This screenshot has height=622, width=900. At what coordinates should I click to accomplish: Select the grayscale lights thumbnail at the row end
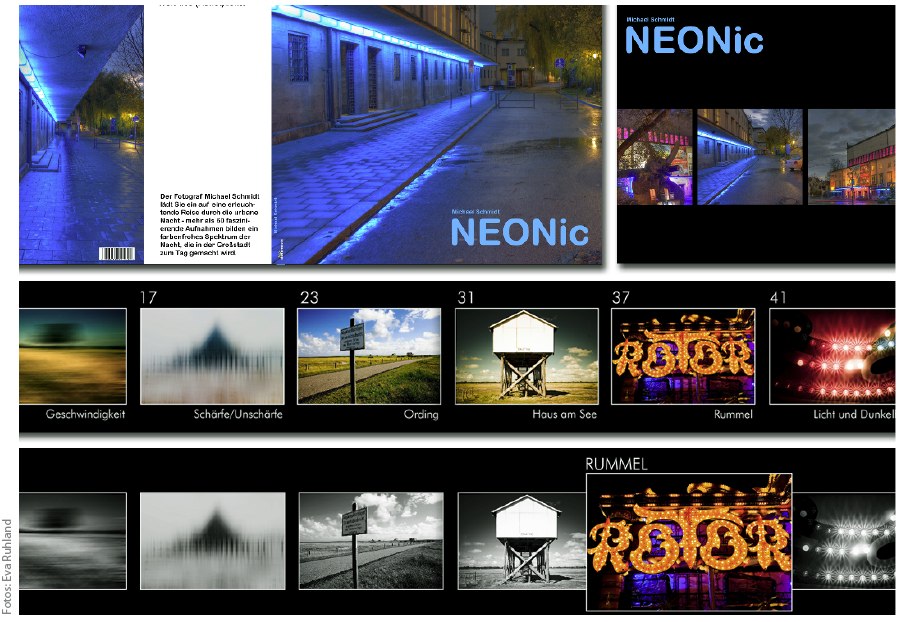[x=844, y=541]
